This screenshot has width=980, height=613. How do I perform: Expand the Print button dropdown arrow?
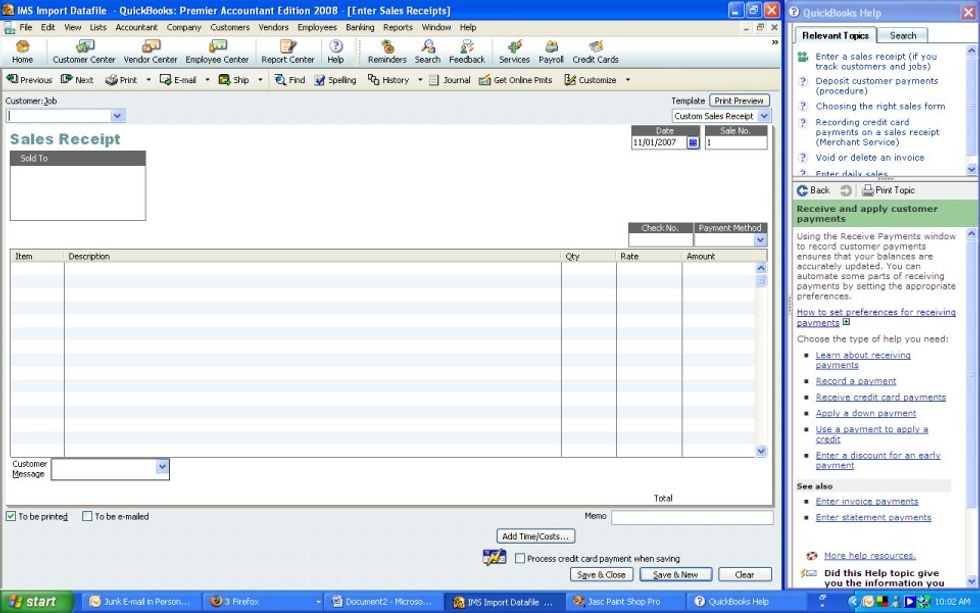(148, 80)
